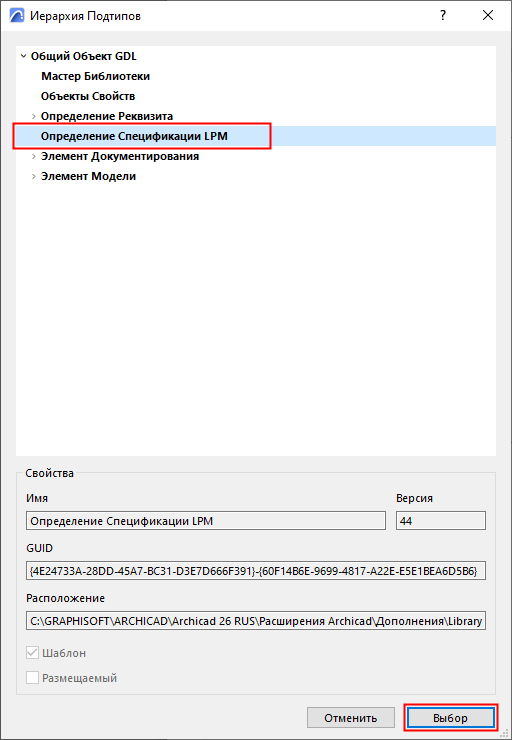512x740 pixels.
Task: Click the resize grip in dialog corner
Action: tap(504, 732)
